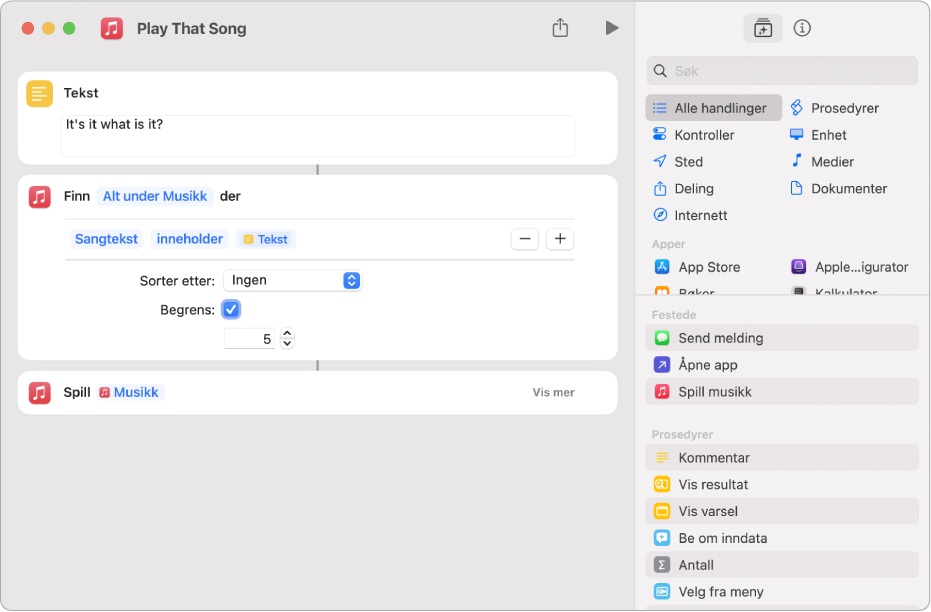
Task: Add a filter with the plus button
Action: pyautogui.click(x=560, y=239)
